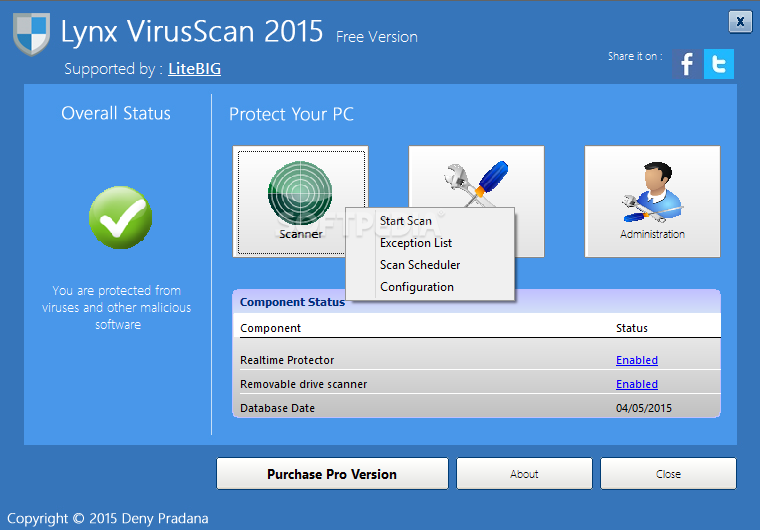Share on Facebook icon
Viewport: 760px width, 530px height.
[x=686, y=64]
